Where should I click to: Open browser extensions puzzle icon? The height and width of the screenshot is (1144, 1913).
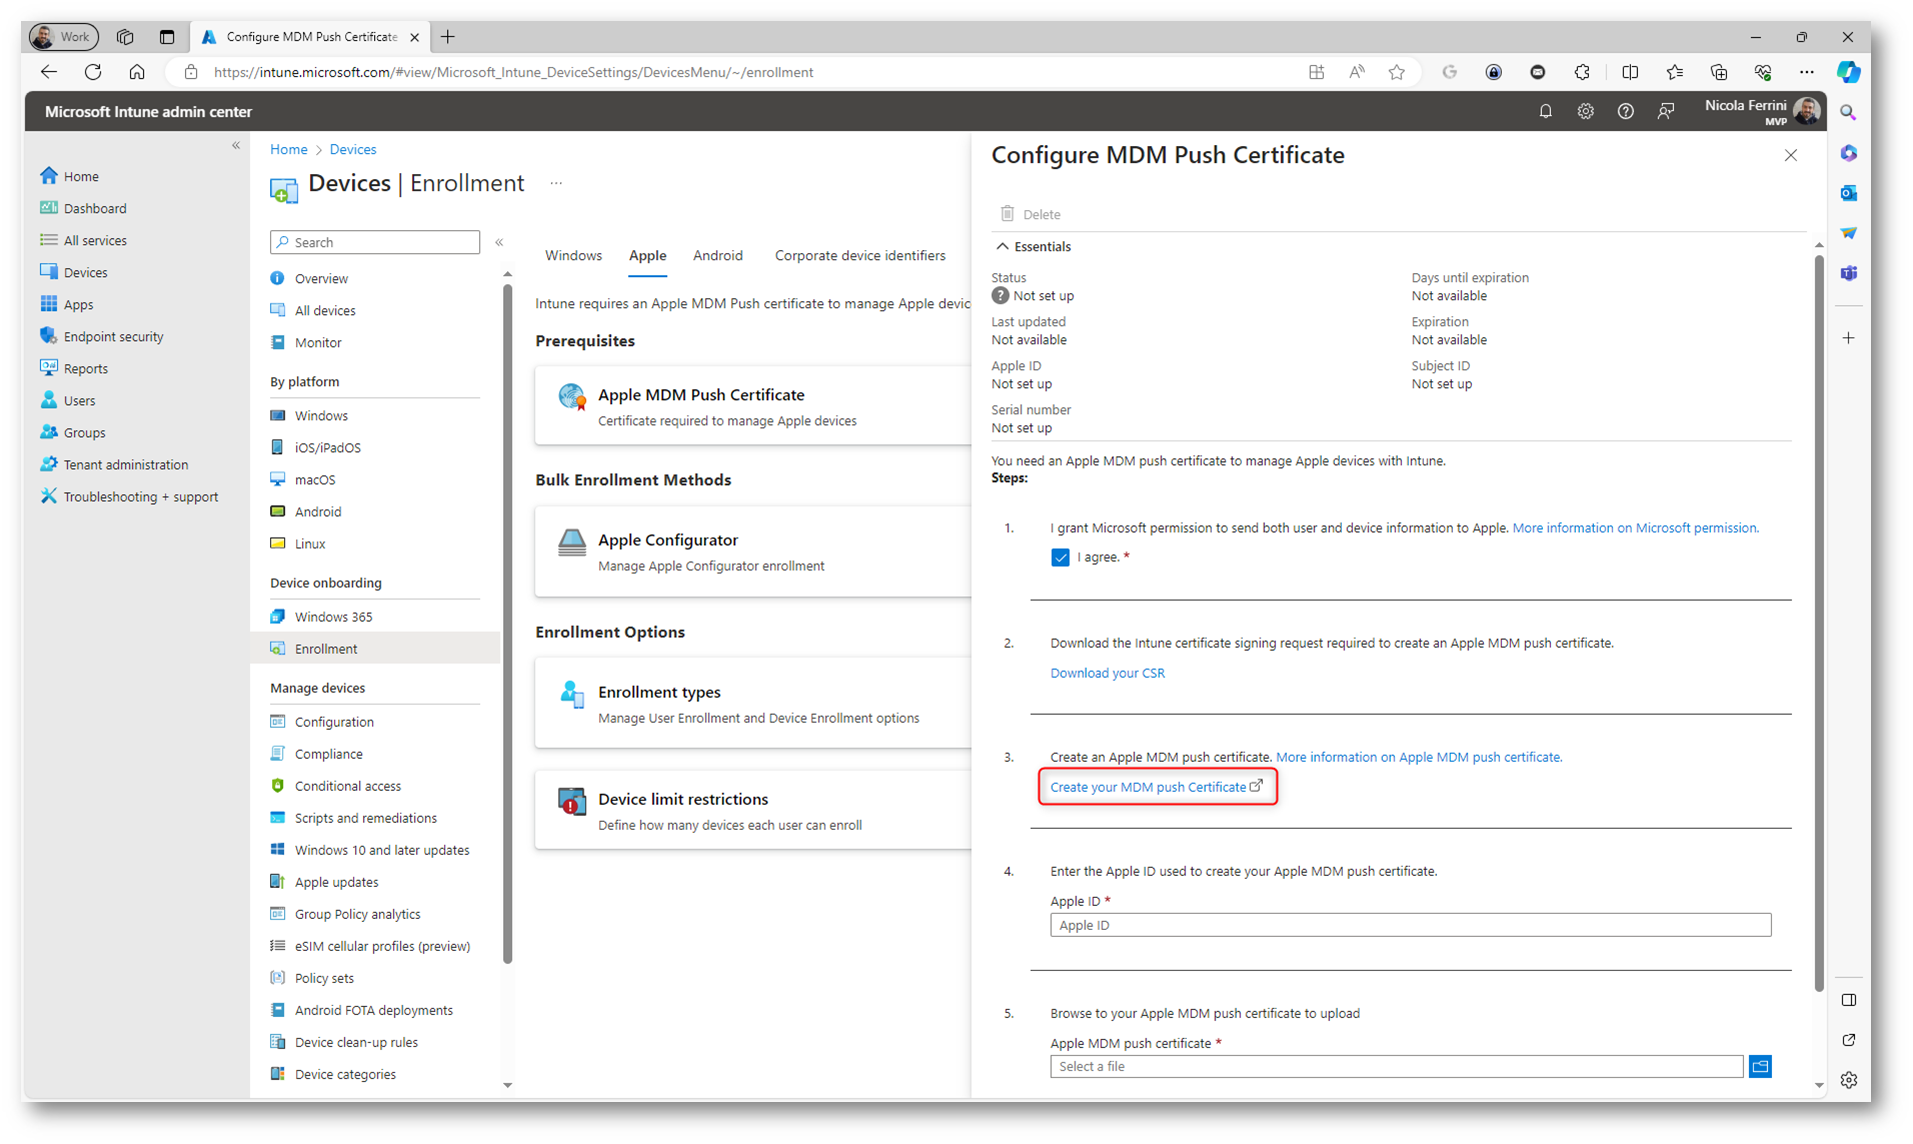[x=1582, y=72]
